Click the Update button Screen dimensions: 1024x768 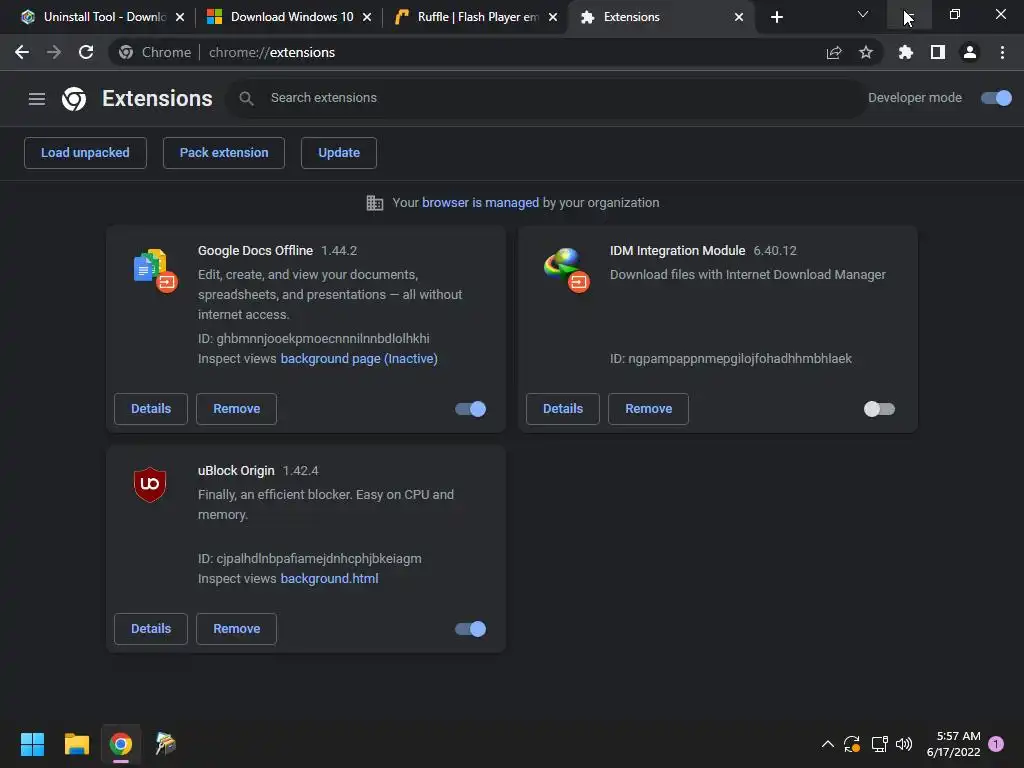[339, 153]
